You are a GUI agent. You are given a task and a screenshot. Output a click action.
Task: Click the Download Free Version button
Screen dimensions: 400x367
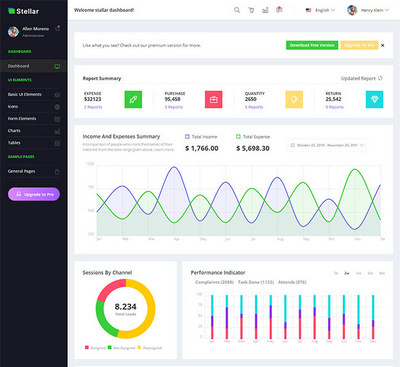coord(312,45)
